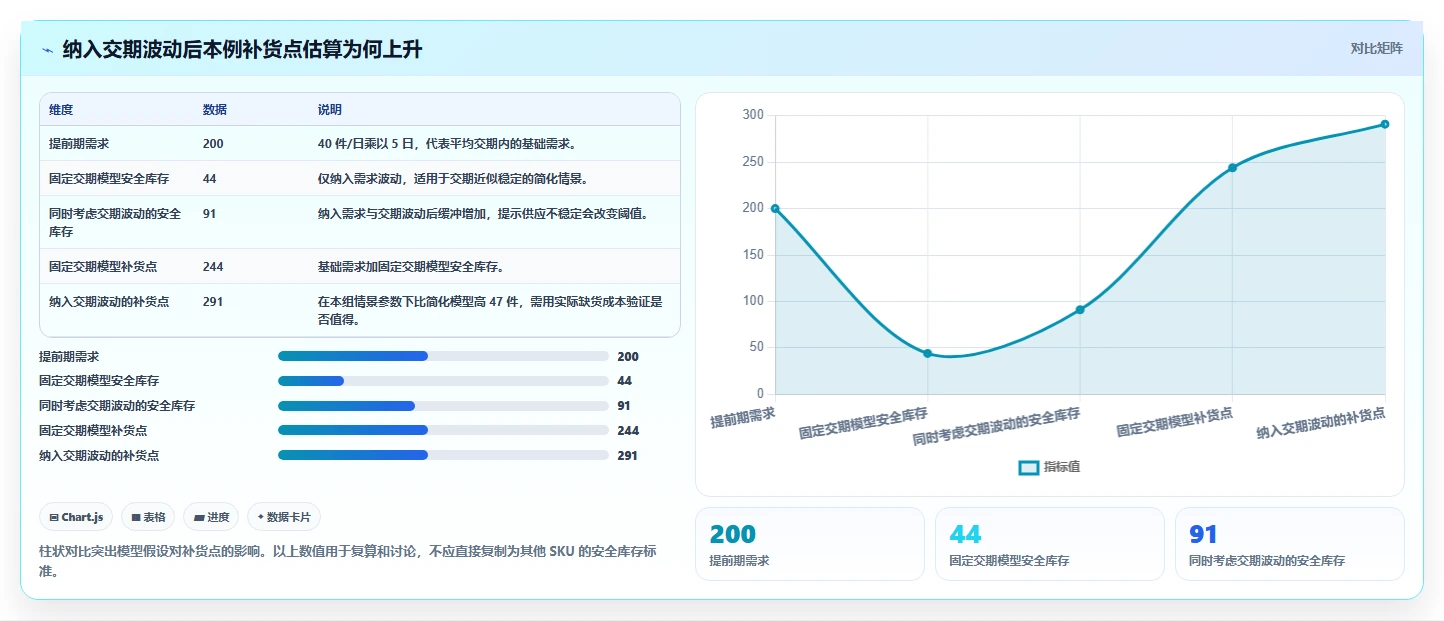Viewport: 1444px width, 621px height.
Task: Open the 91 data card
Action: tap(1290, 544)
